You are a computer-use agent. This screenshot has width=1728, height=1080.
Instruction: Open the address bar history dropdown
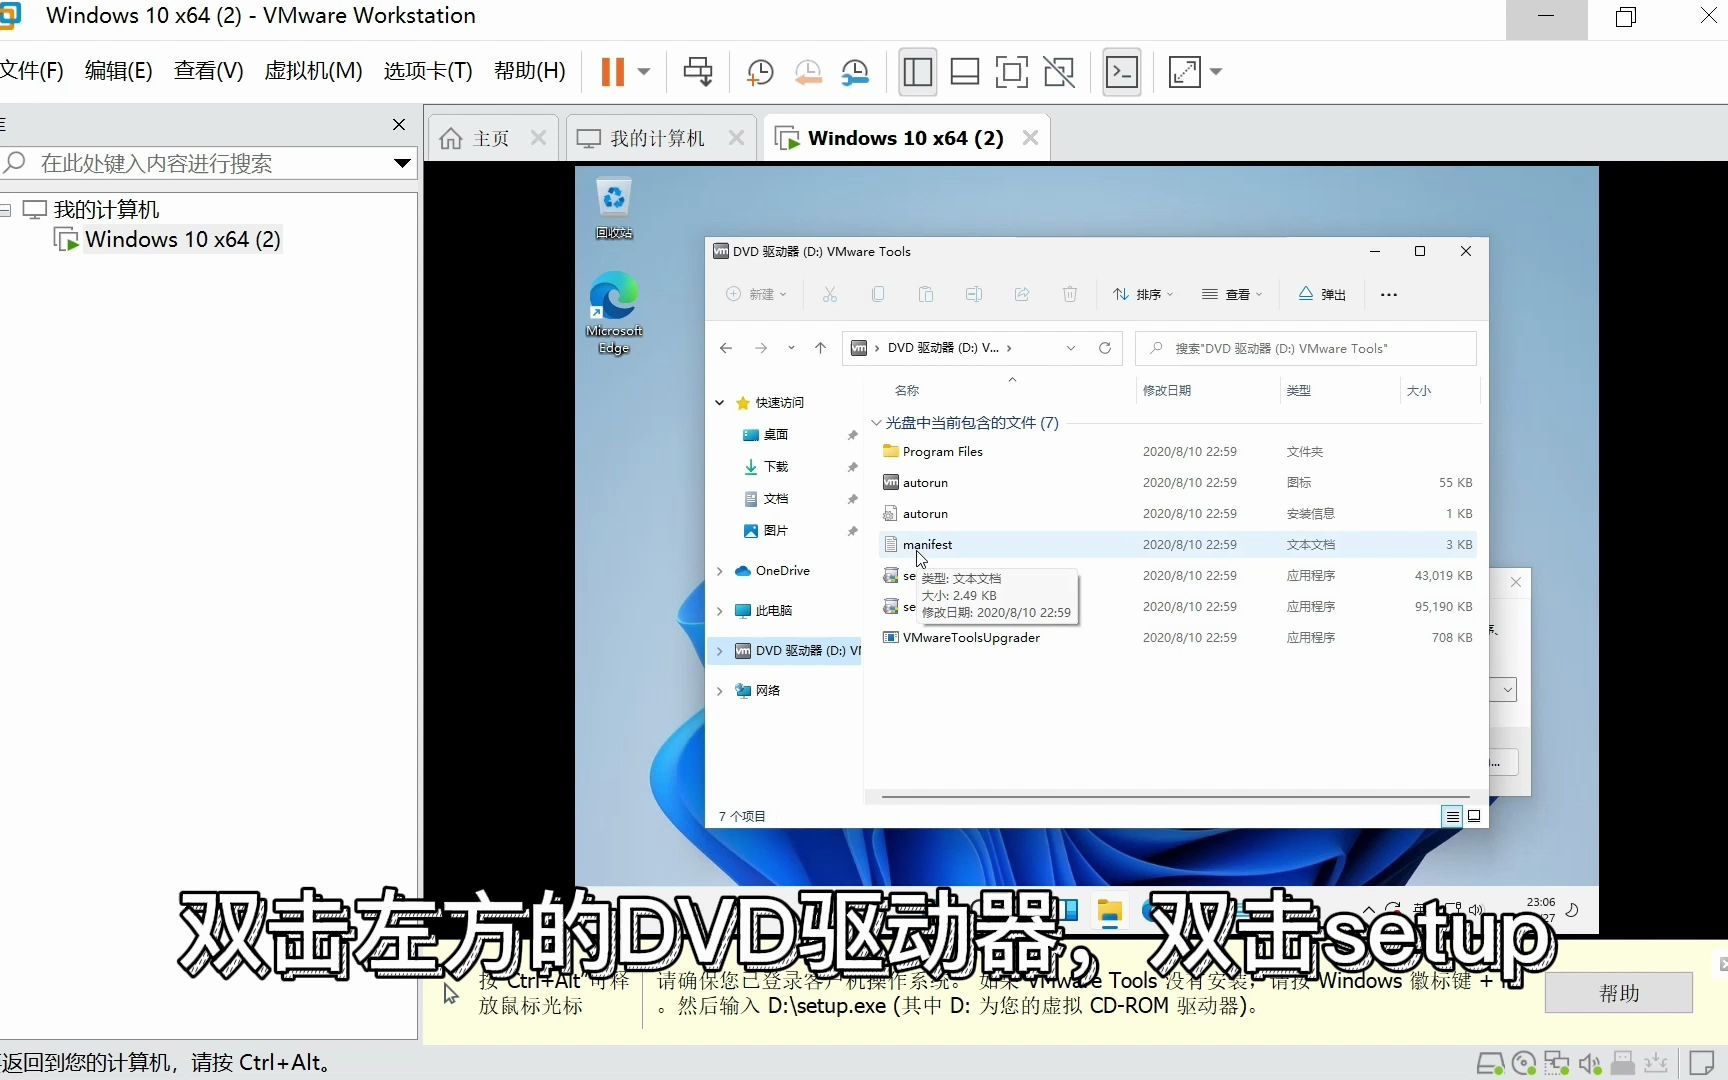pos(1071,348)
